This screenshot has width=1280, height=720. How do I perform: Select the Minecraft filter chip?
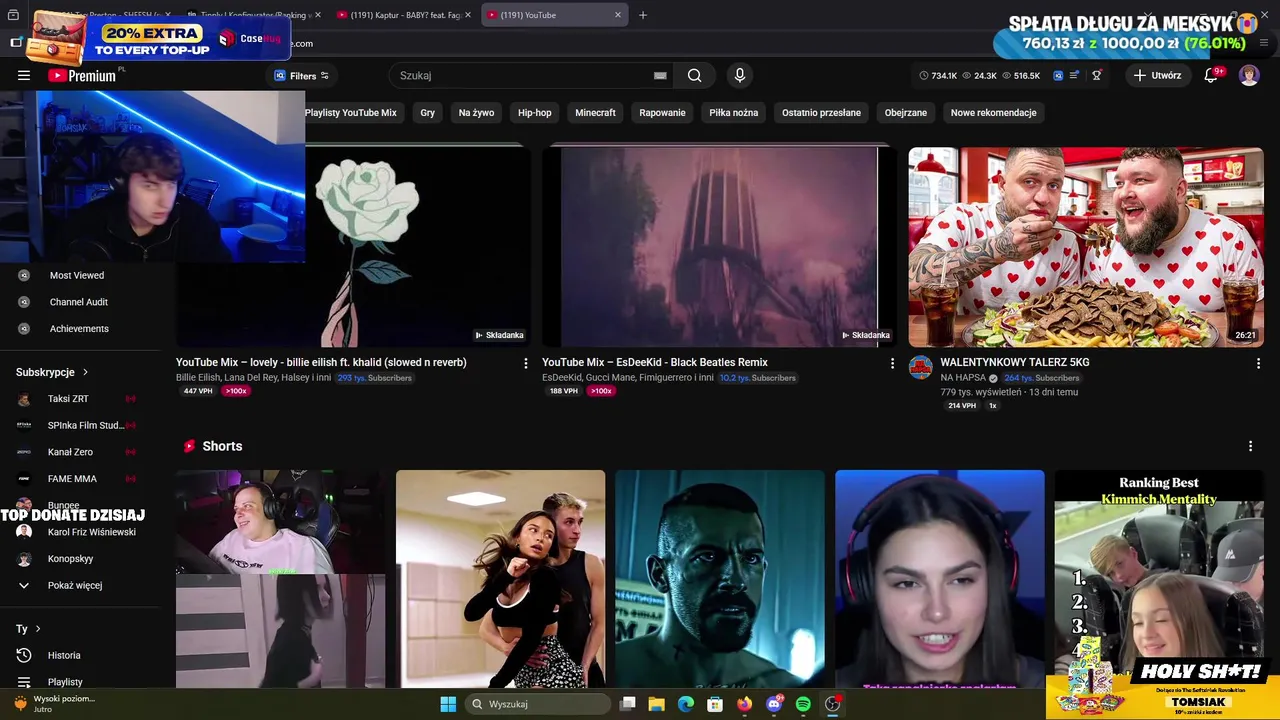(595, 113)
